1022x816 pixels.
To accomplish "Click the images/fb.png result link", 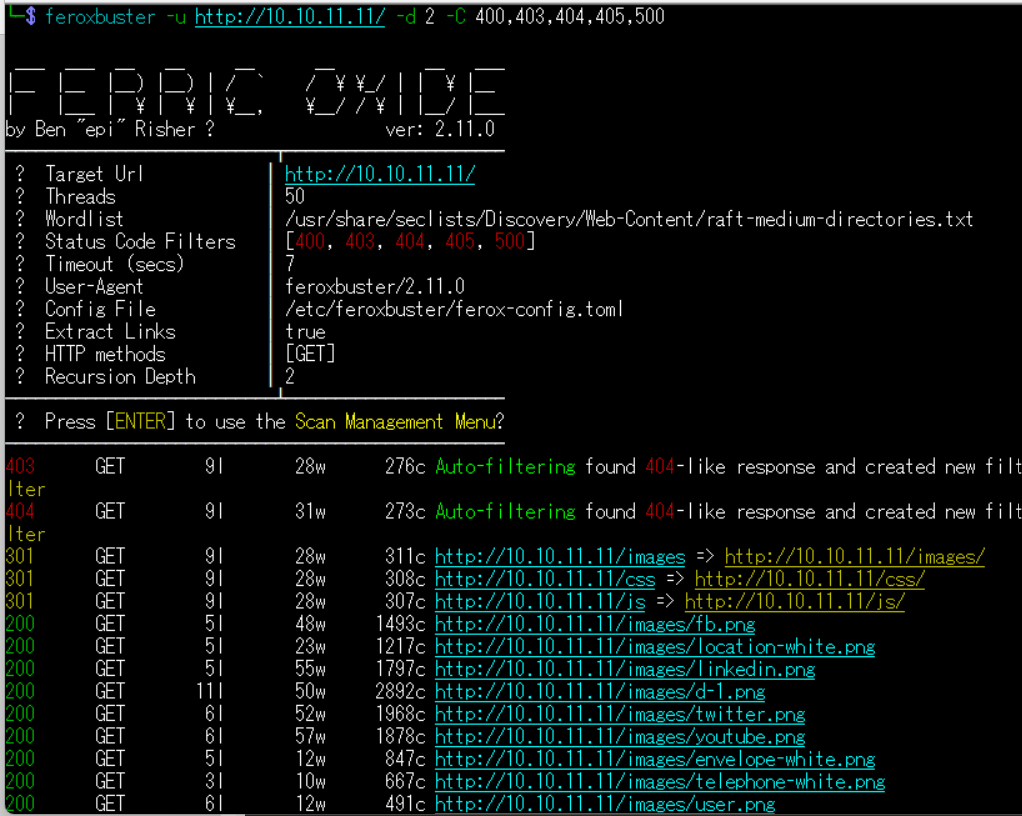I will 595,624.
